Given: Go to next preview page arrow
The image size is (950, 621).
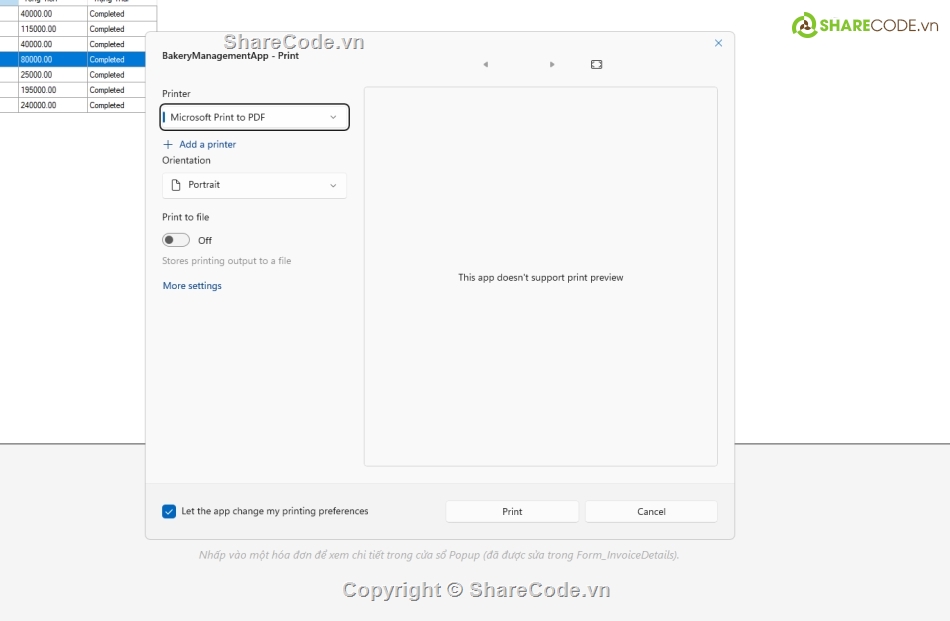Looking at the screenshot, I should click(x=552, y=65).
